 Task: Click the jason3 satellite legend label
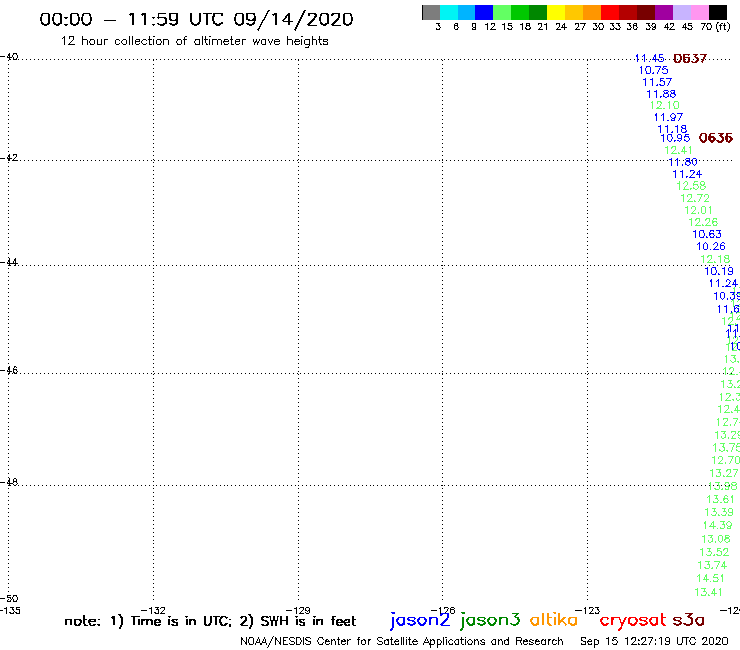coord(490,620)
